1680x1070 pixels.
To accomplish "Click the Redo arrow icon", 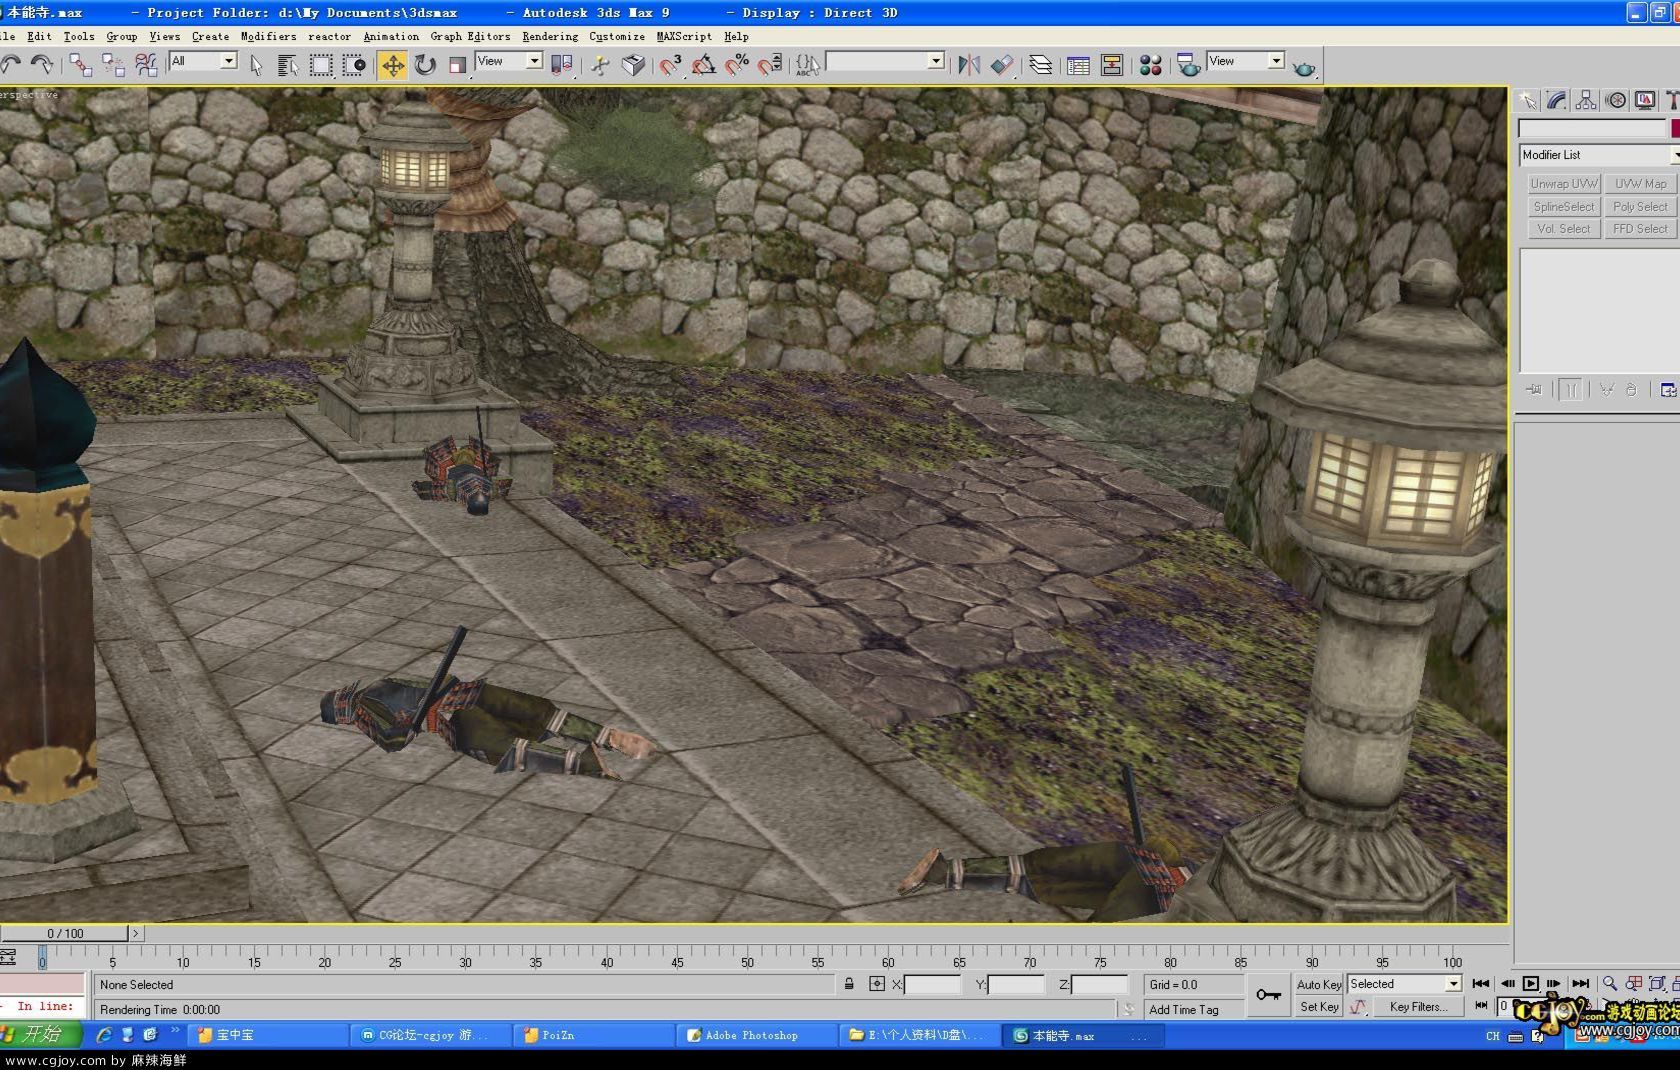I will [42, 65].
